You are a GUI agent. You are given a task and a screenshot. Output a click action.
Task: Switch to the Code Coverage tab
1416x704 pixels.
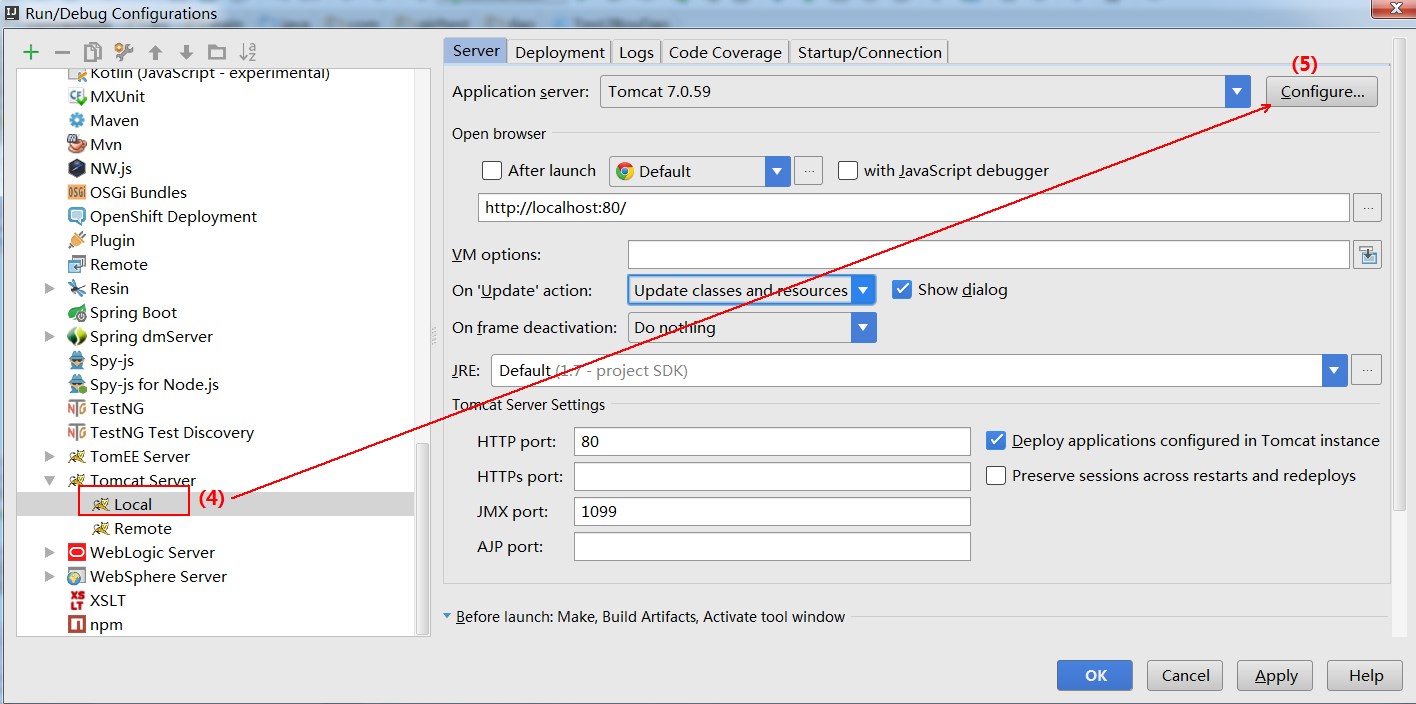tap(725, 52)
